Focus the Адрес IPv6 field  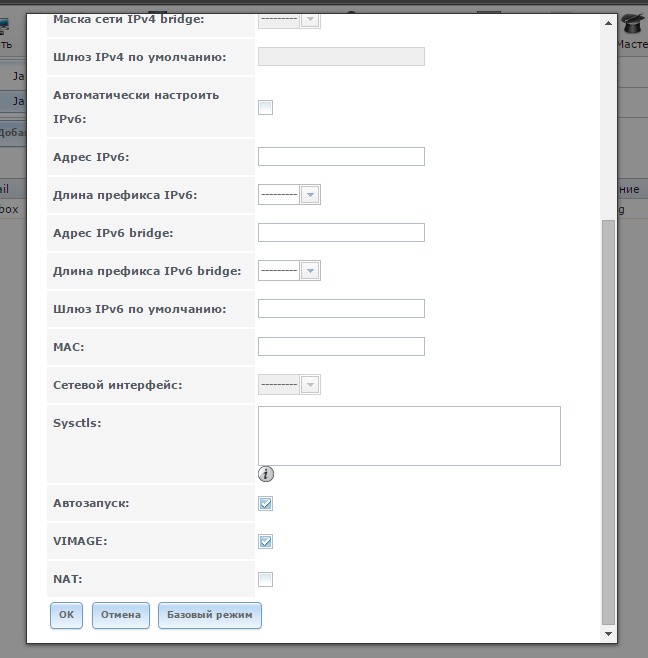(x=341, y=157)
